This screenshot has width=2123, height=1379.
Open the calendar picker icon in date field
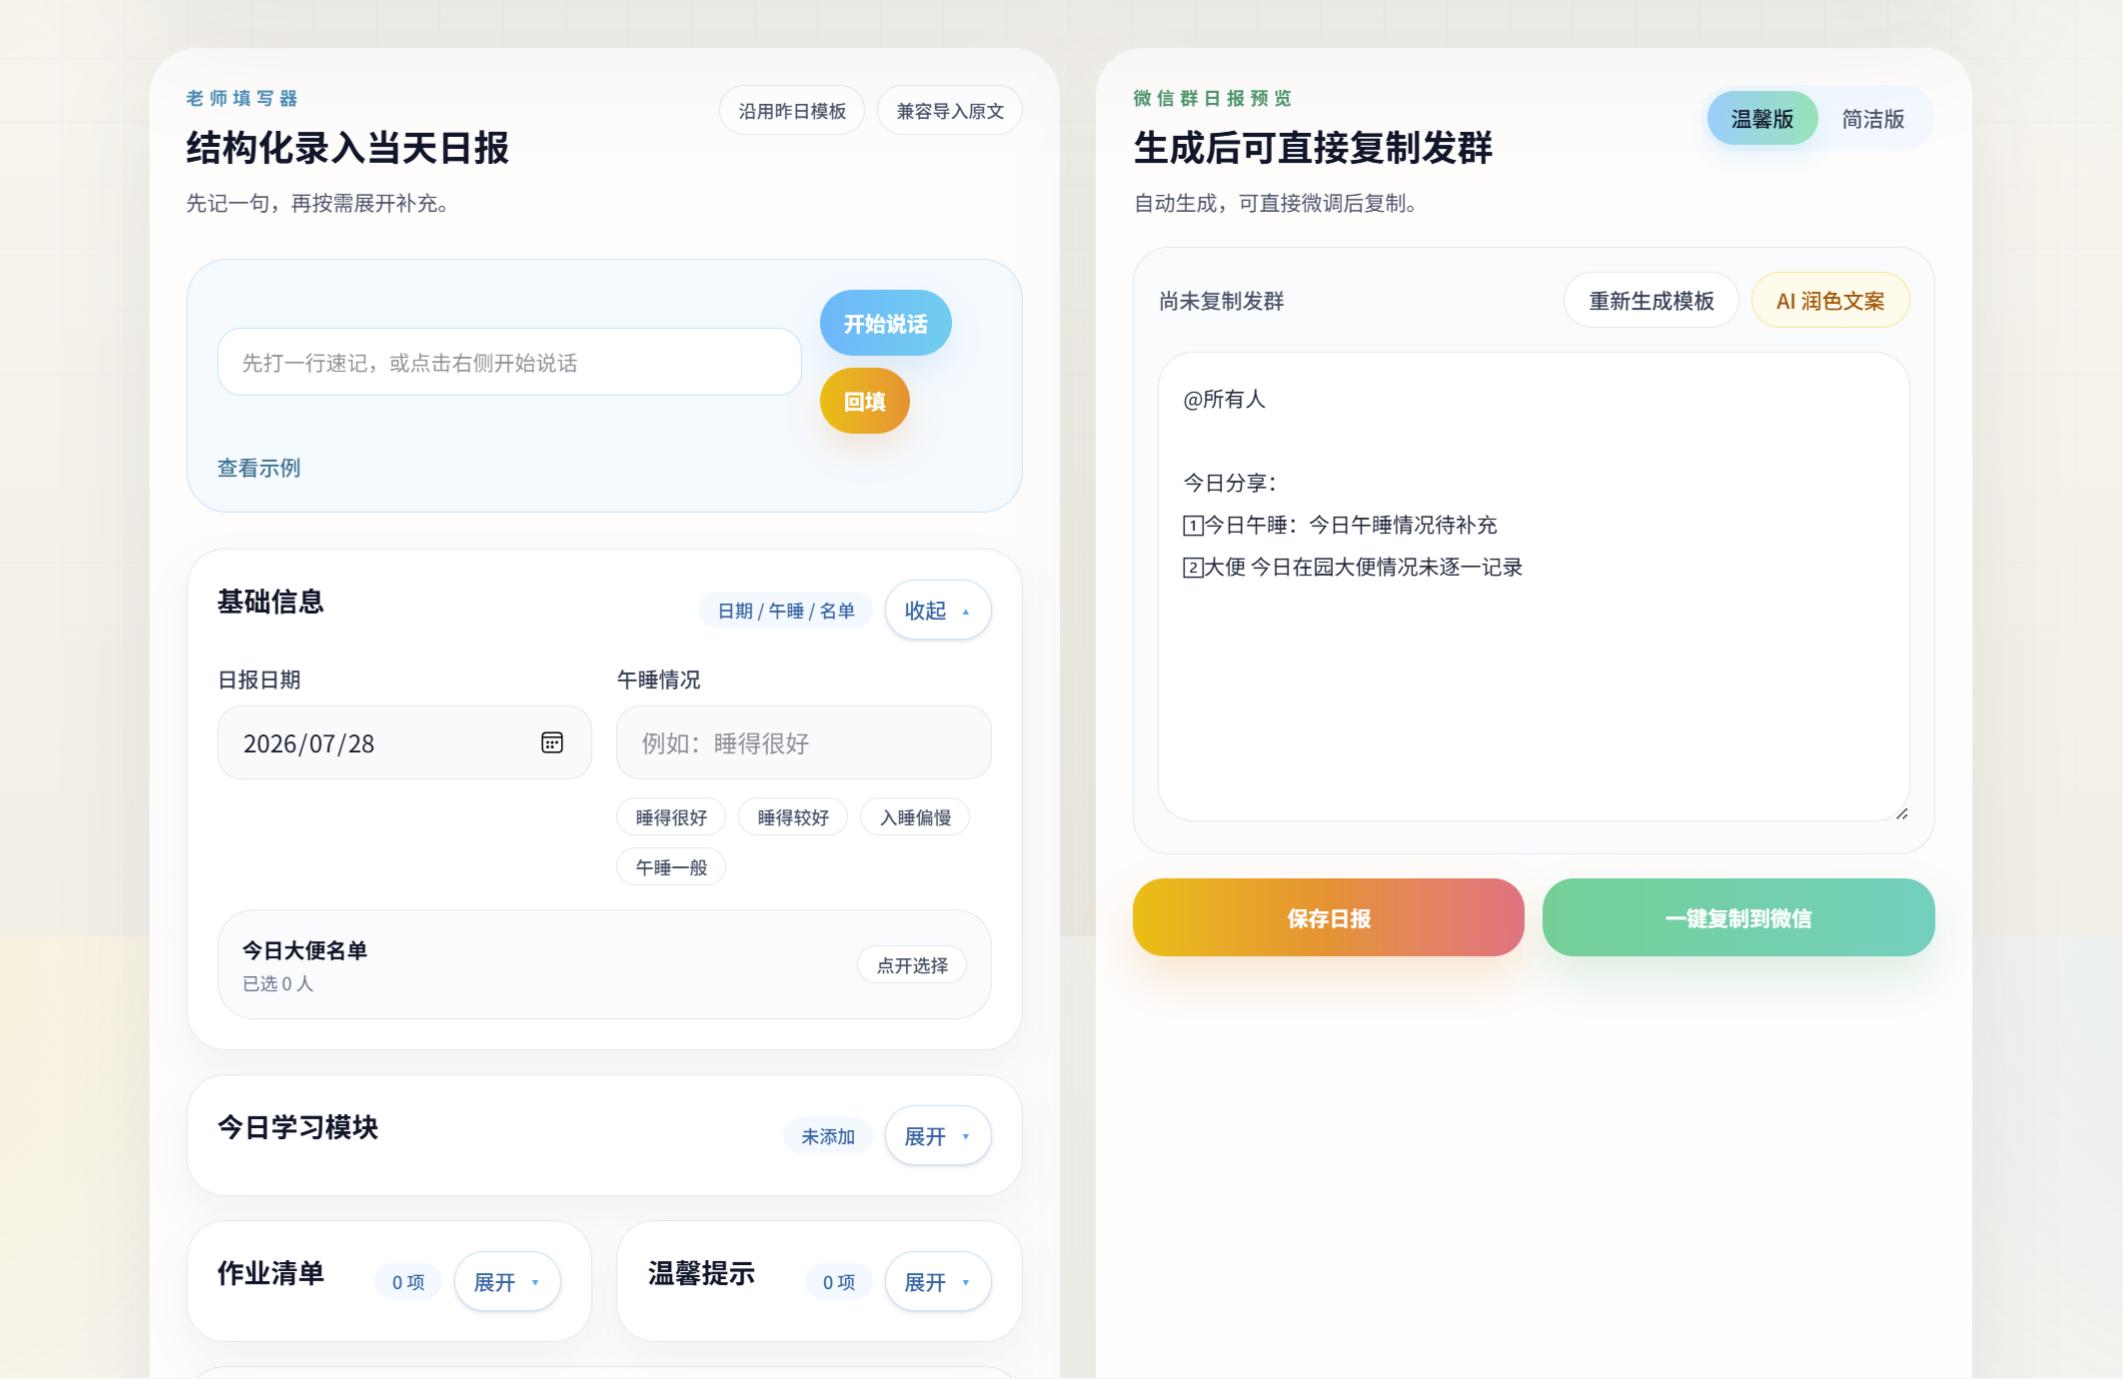pyautogui.click(x=552, y=742)
